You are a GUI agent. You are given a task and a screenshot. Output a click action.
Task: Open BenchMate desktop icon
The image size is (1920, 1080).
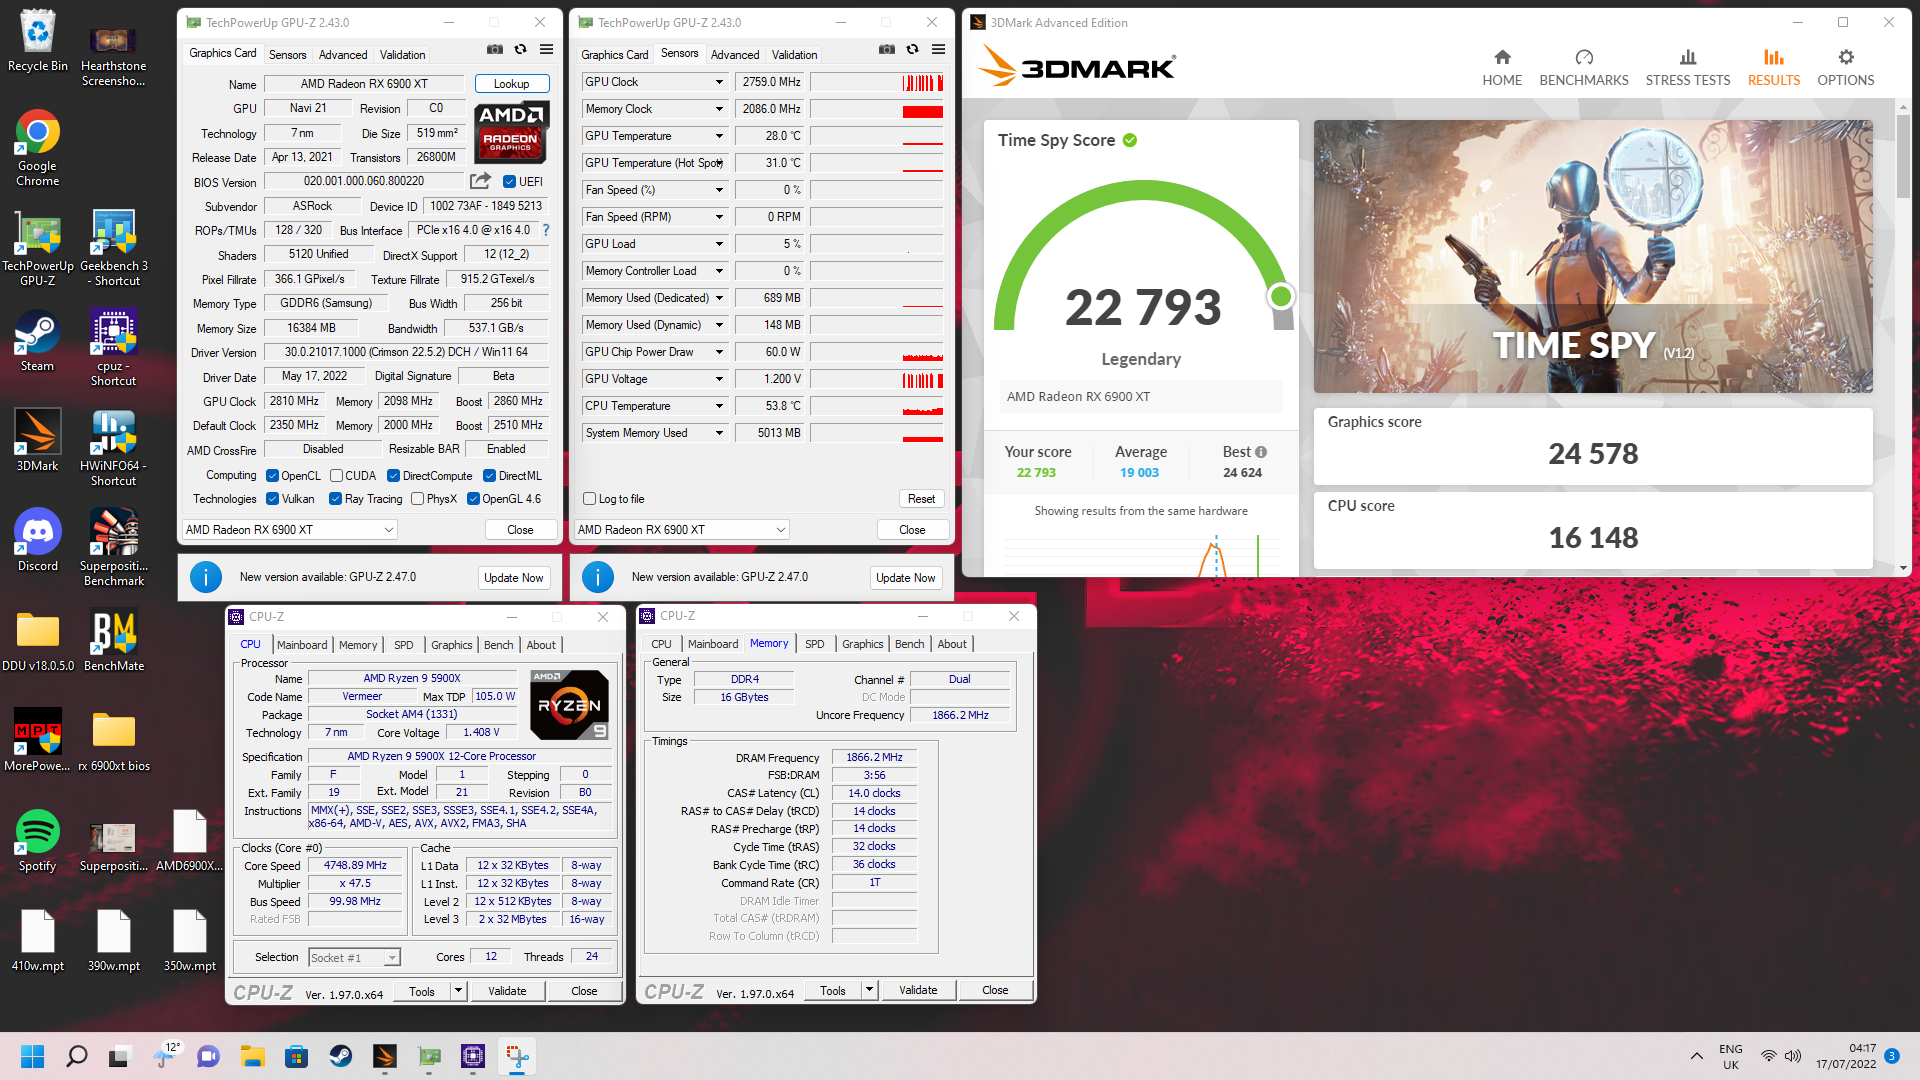pos(113,641)
